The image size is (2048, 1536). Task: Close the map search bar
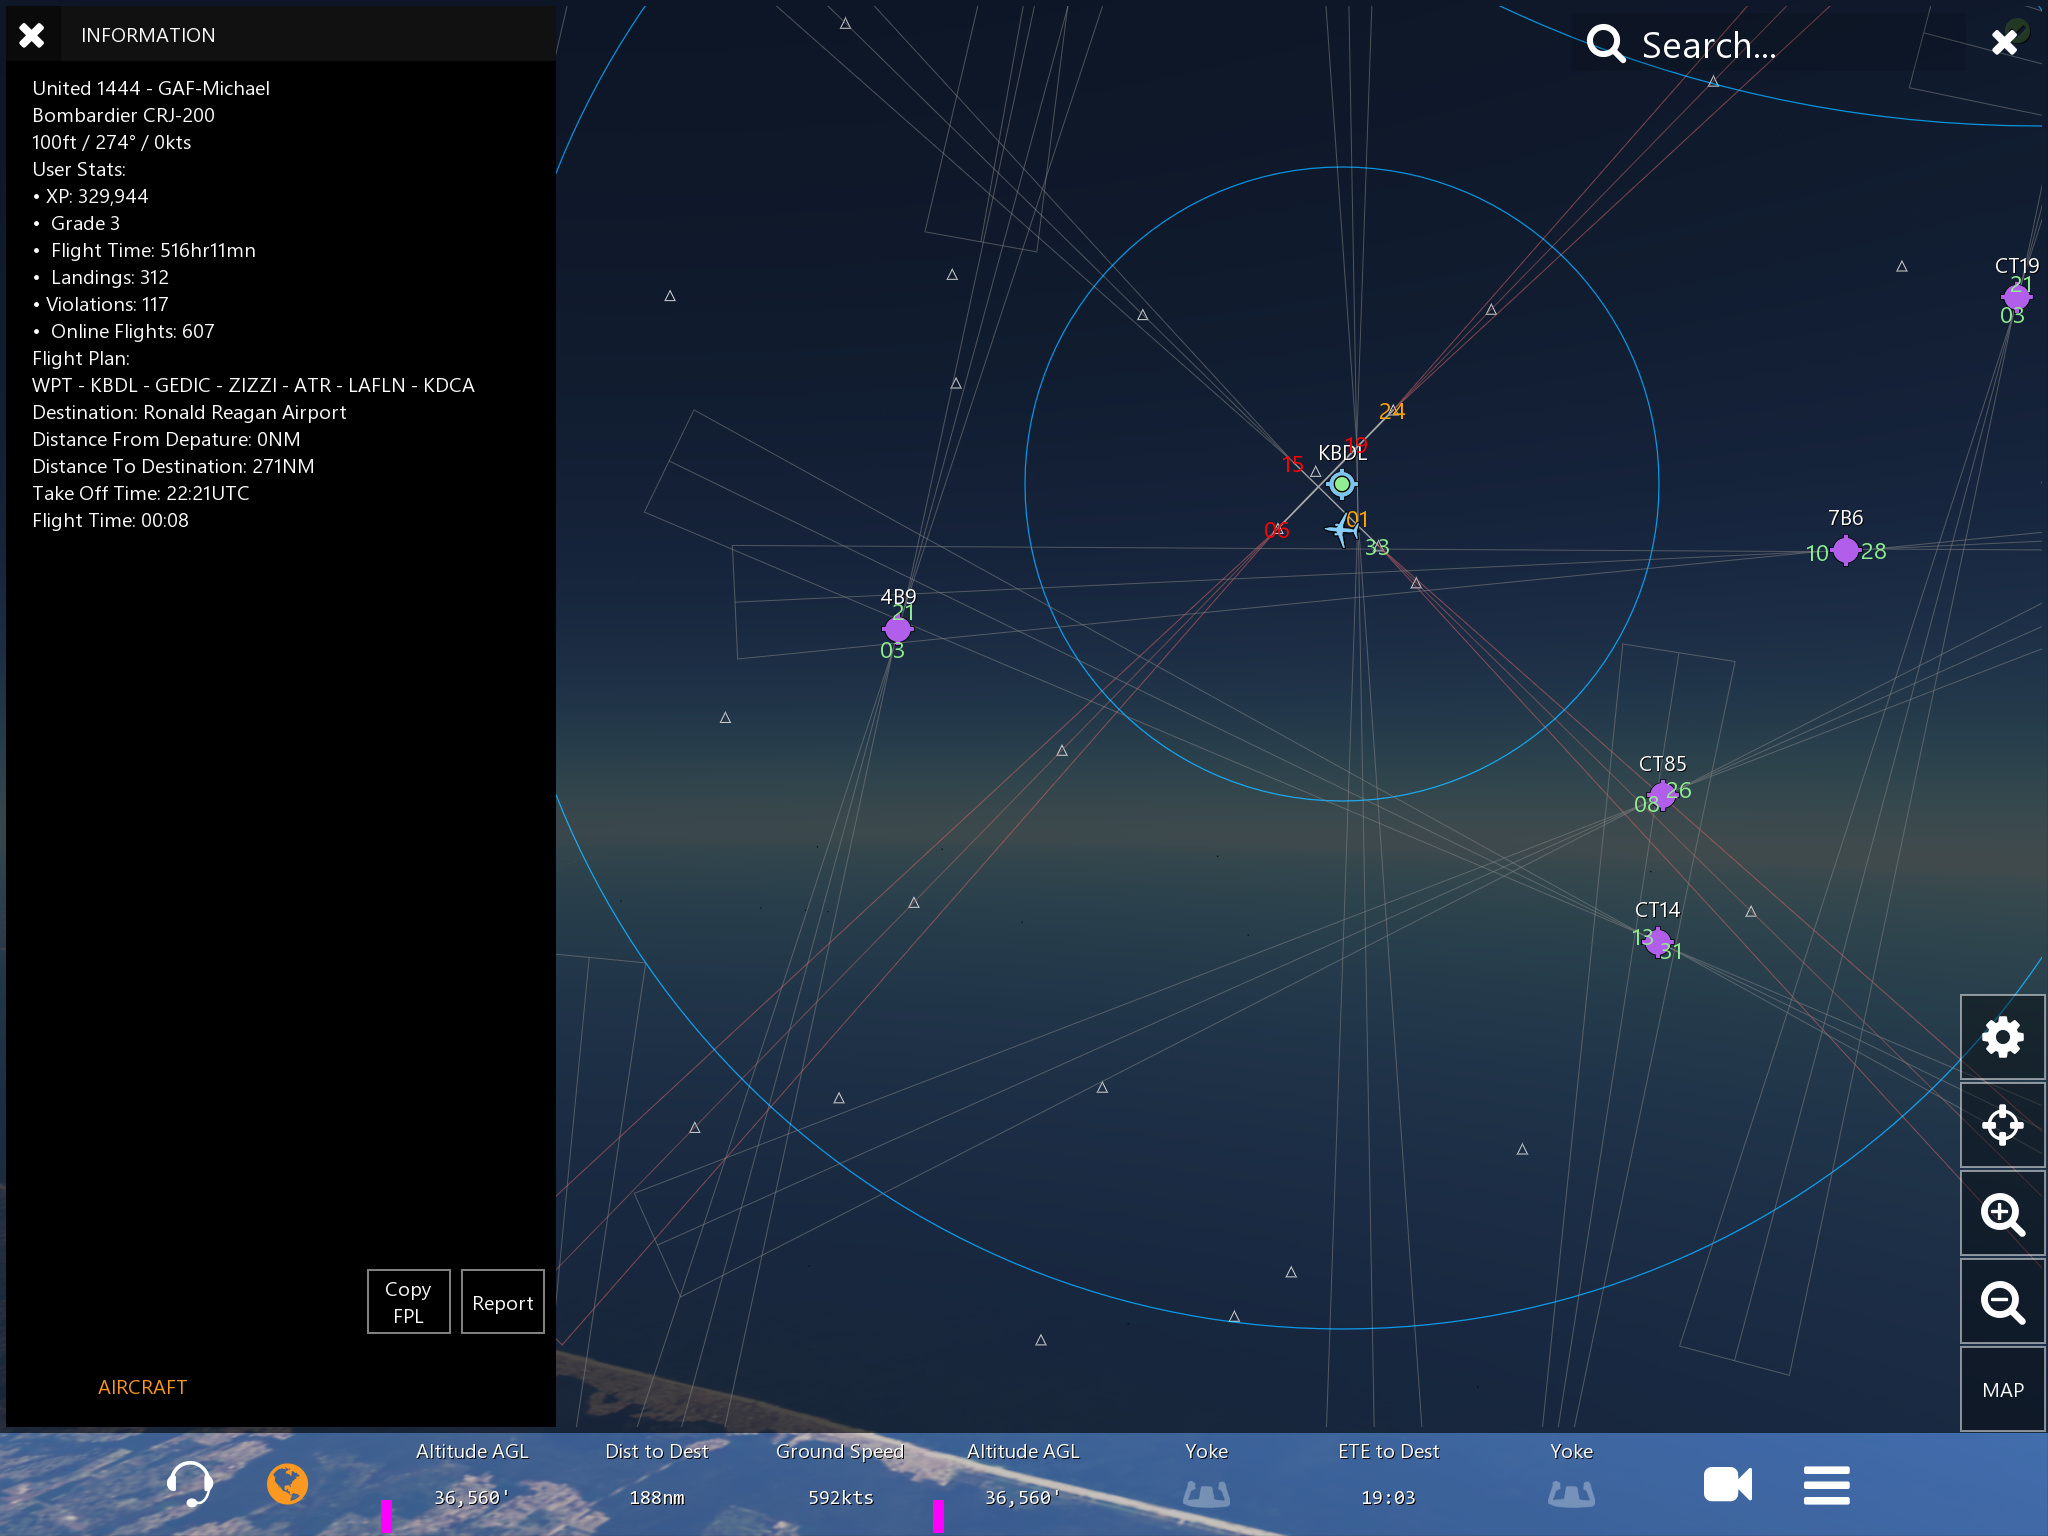pyautogui.click(x=2004, y=42)
